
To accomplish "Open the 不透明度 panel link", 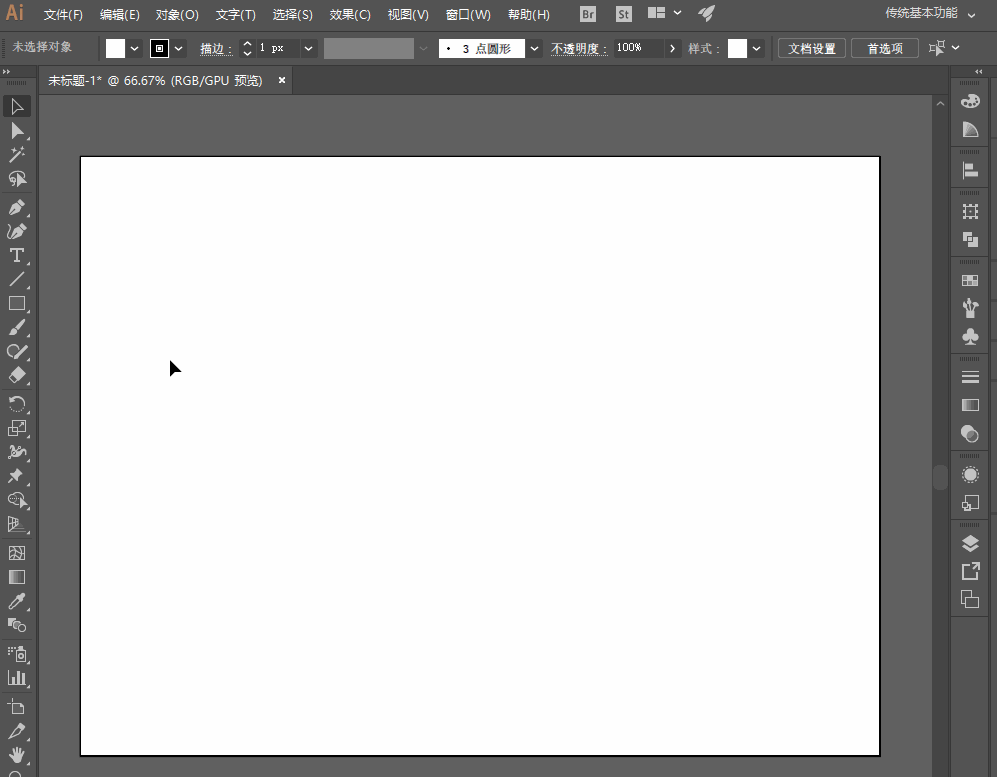I will point(579,49).
